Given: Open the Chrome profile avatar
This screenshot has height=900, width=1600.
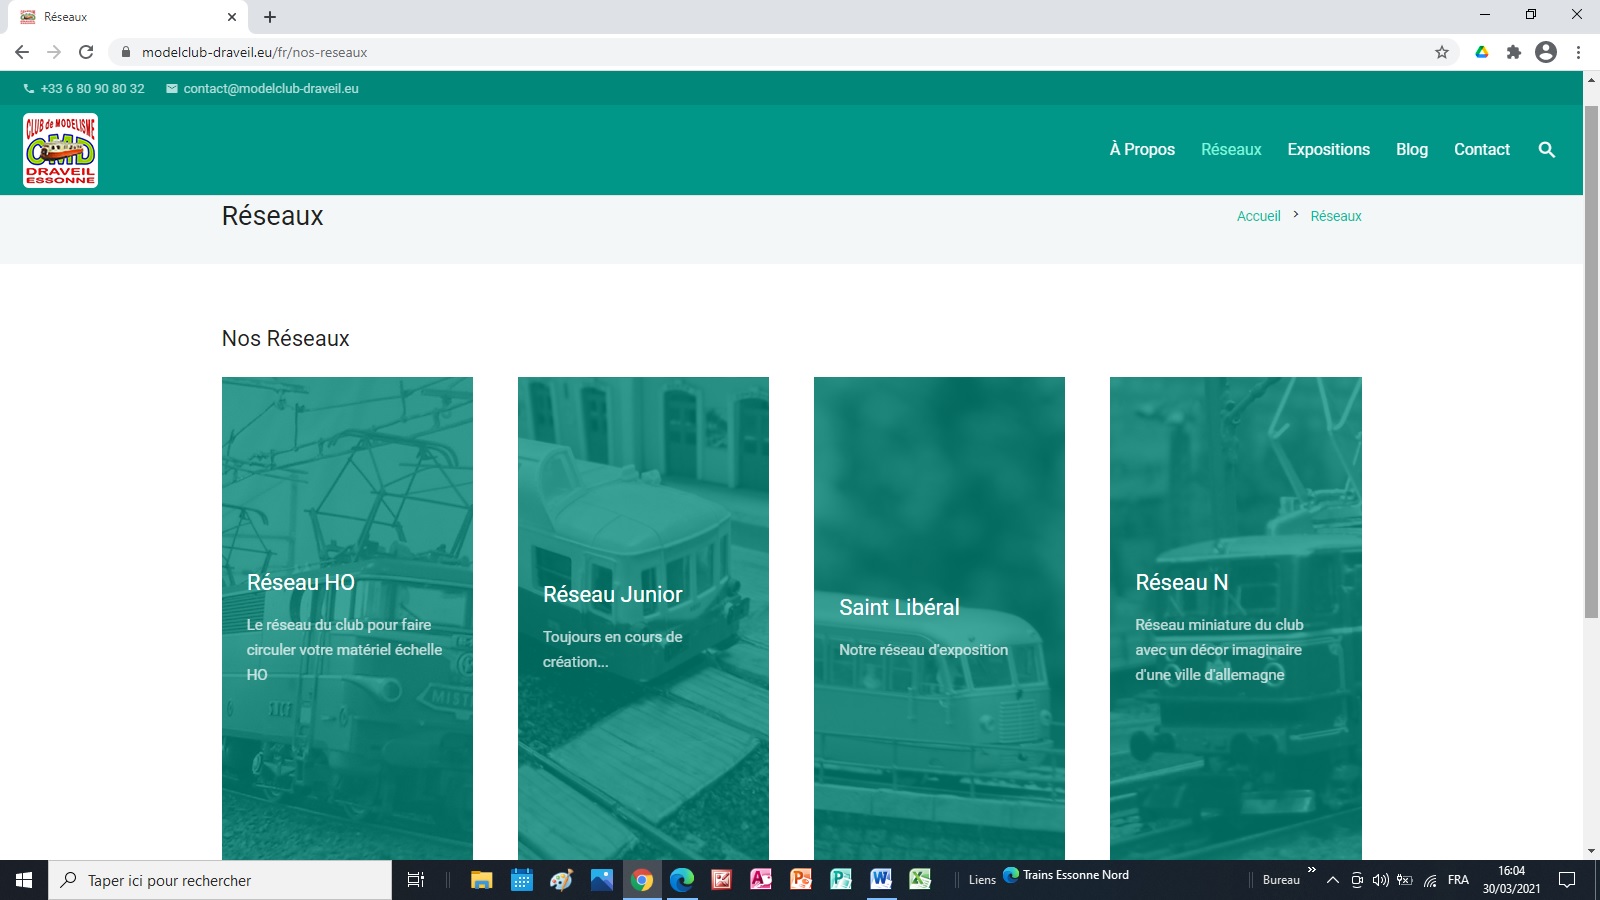Looking at the screenshot, I should 1546,52.
